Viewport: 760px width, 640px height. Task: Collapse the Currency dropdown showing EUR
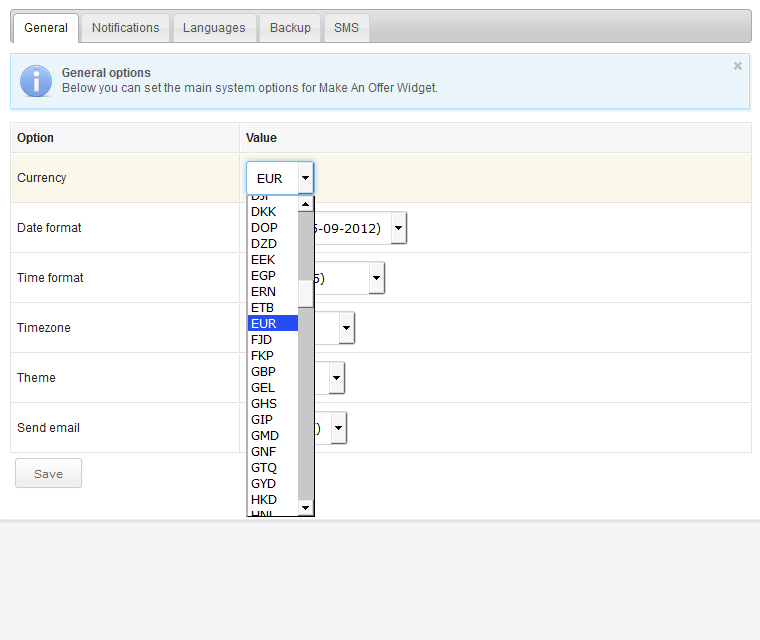point(280,178)
